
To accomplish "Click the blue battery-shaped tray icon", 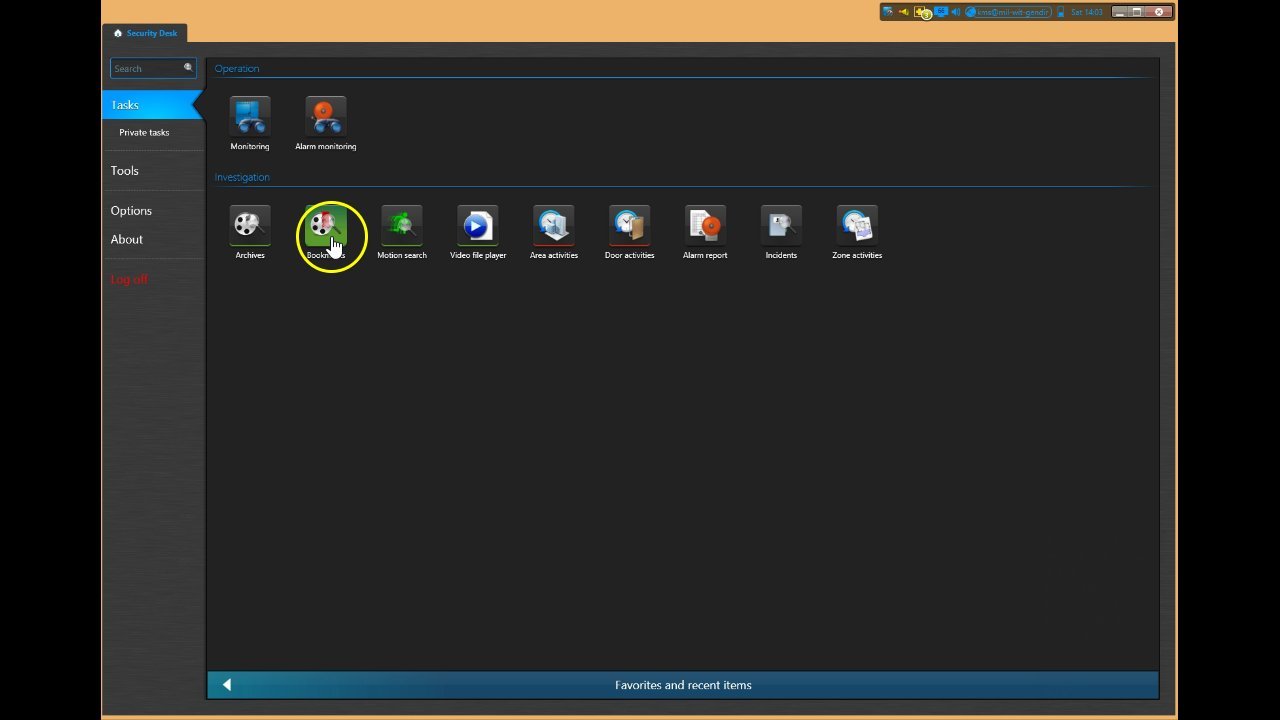I will coord(1061,12).
